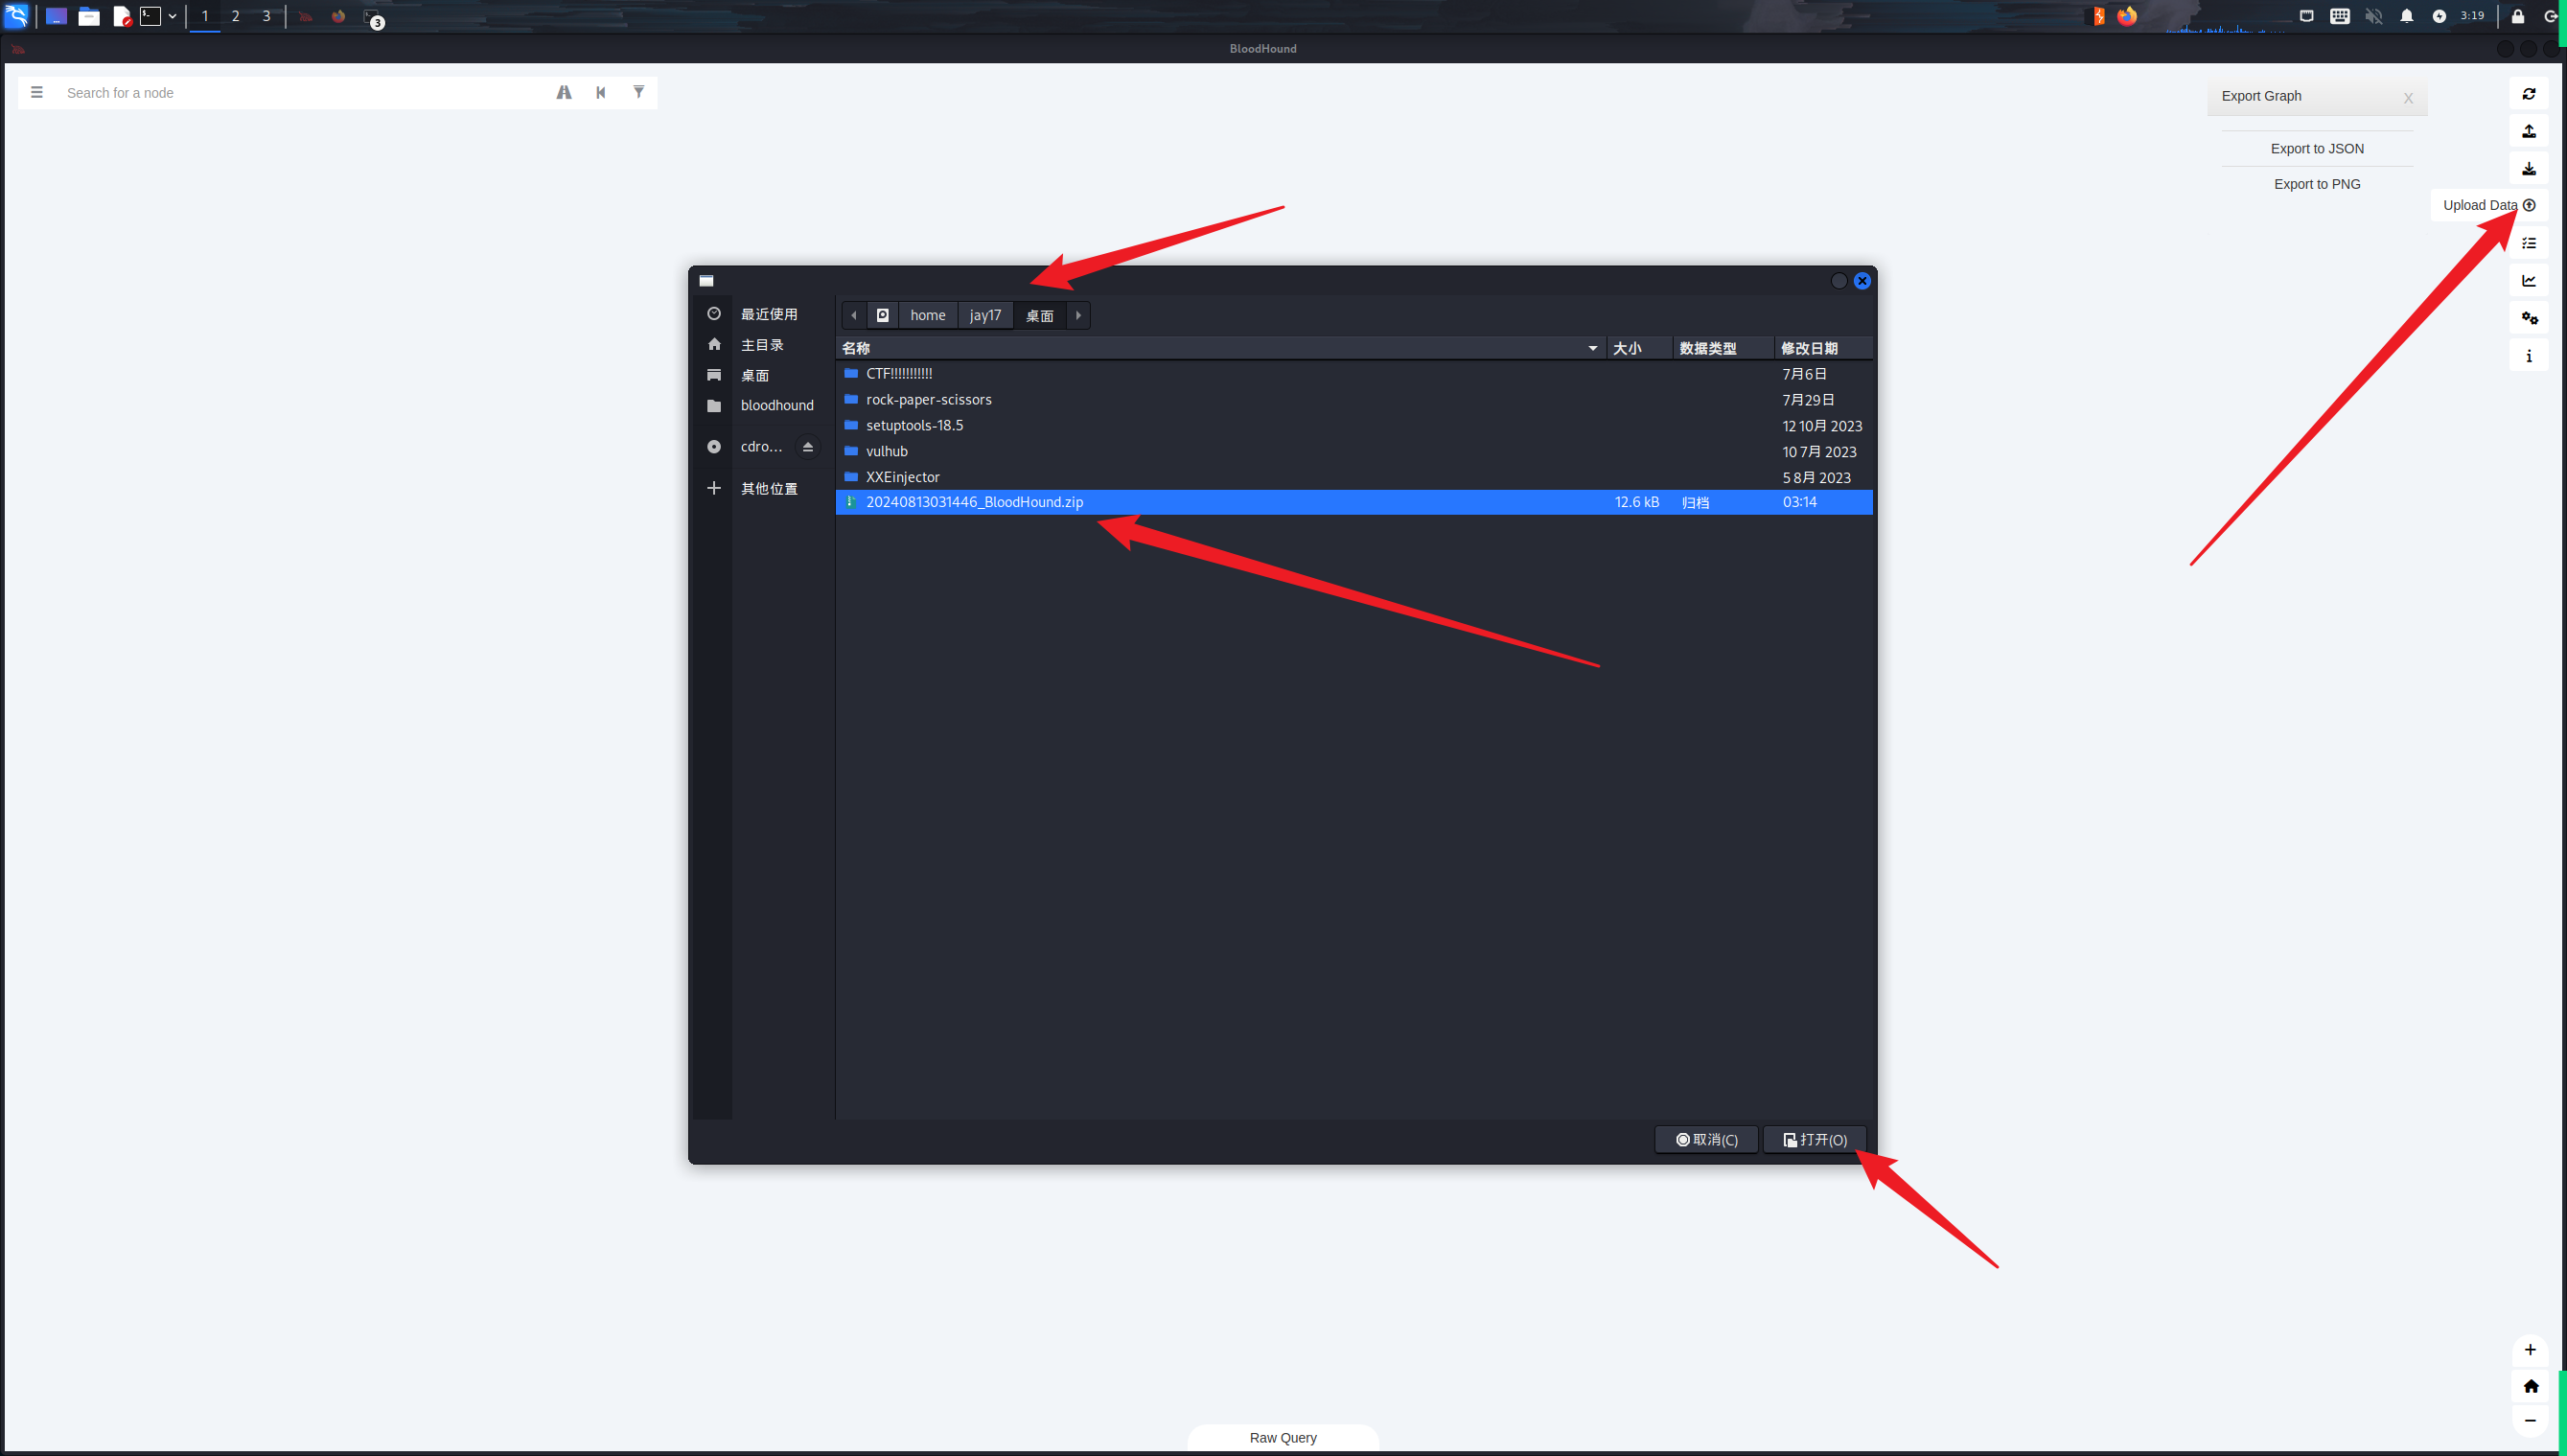Click the BloodHound taskbar window icon
Viewport: 2567px width, 1456px height.
[305, 16]
